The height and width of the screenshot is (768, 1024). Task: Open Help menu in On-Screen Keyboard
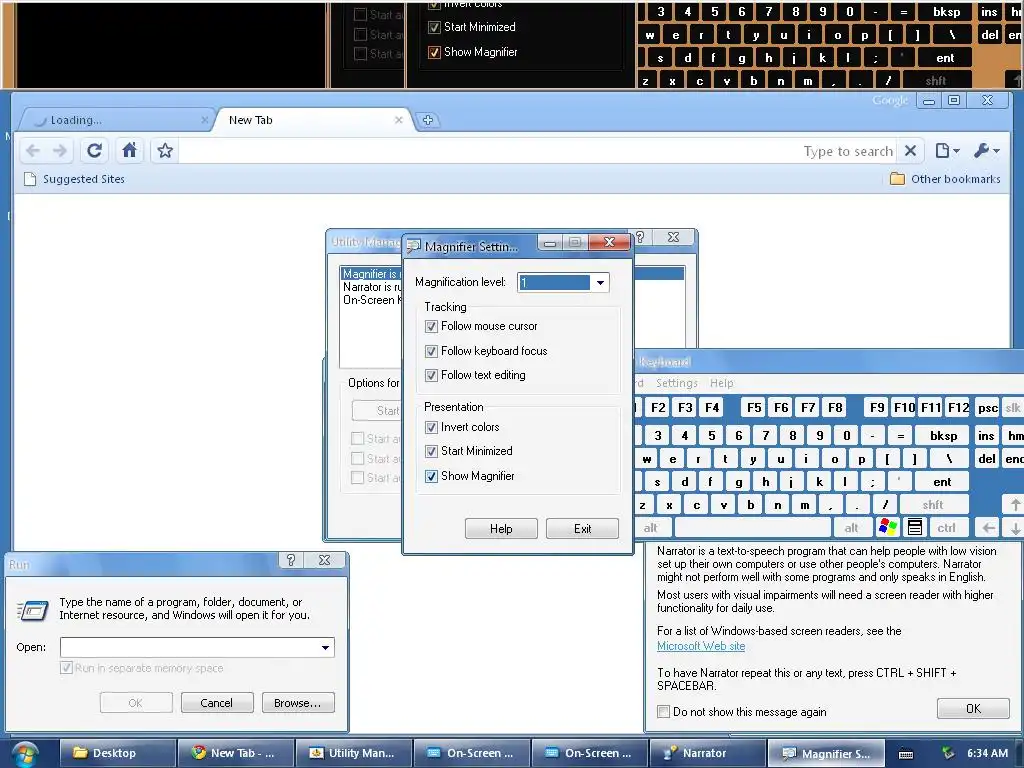(x=722, y=383)
